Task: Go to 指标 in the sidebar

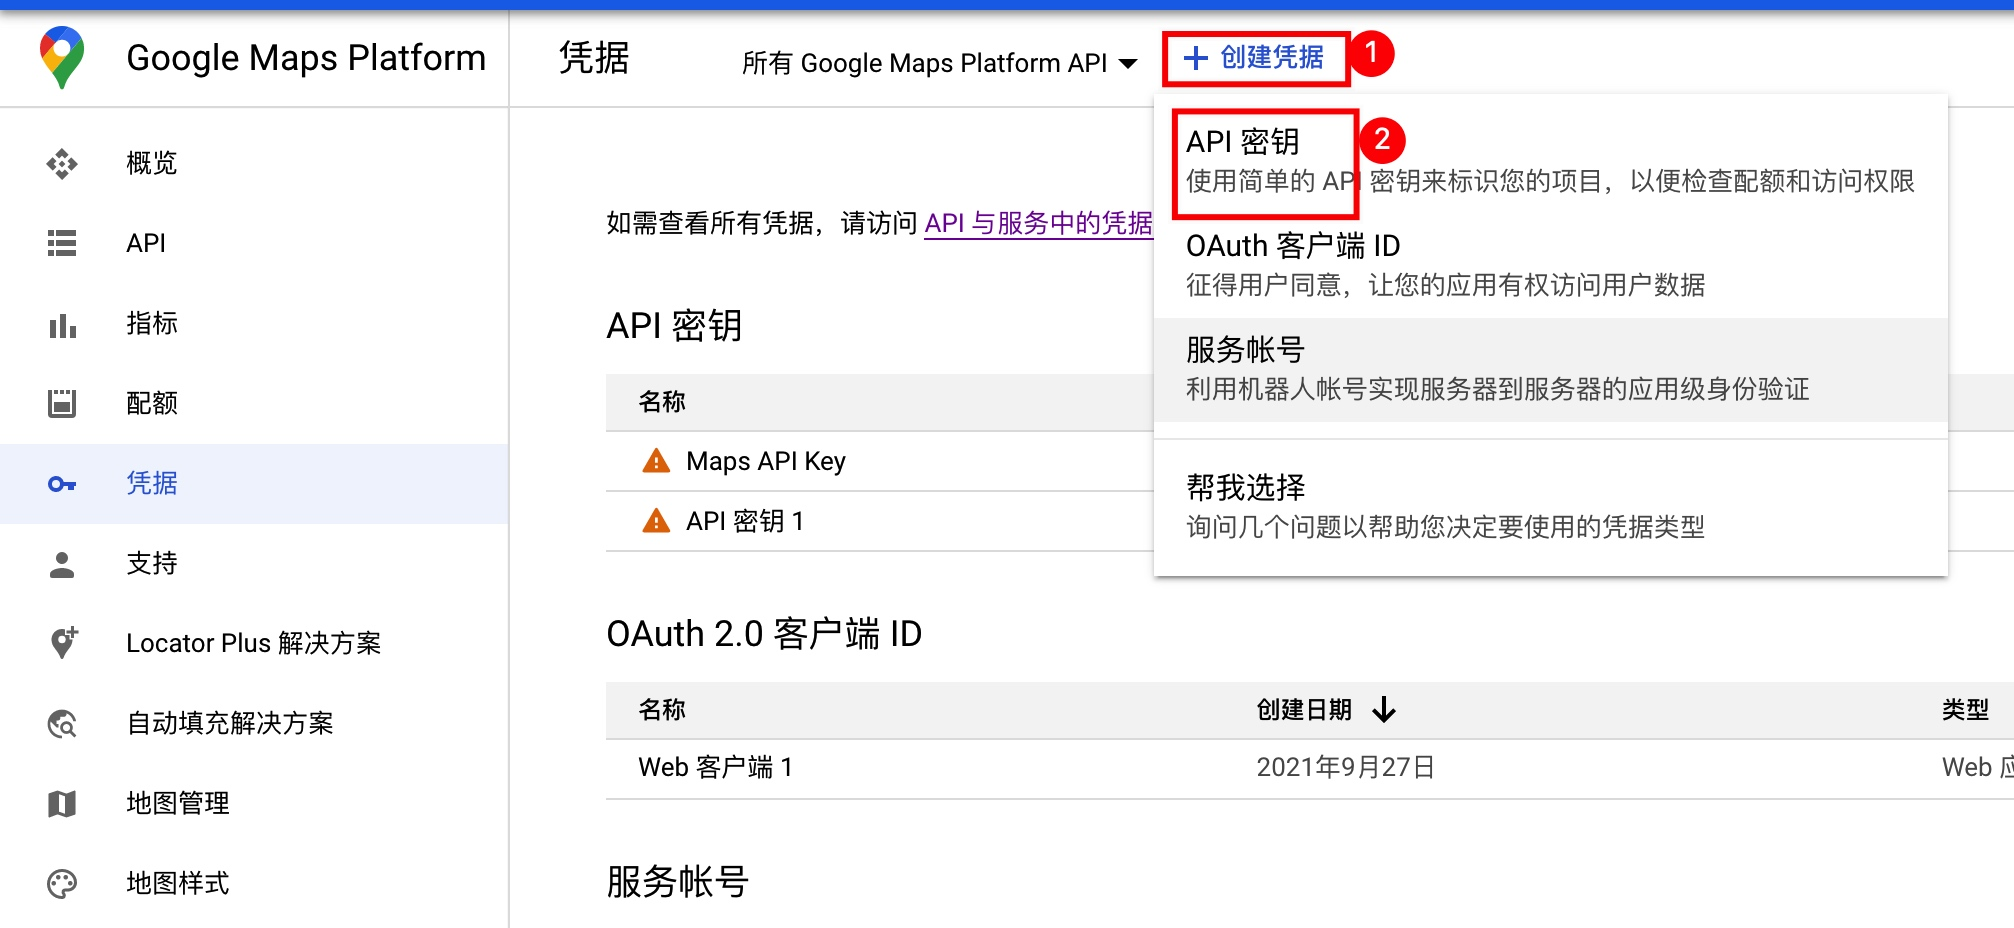Action: [254, 323]
